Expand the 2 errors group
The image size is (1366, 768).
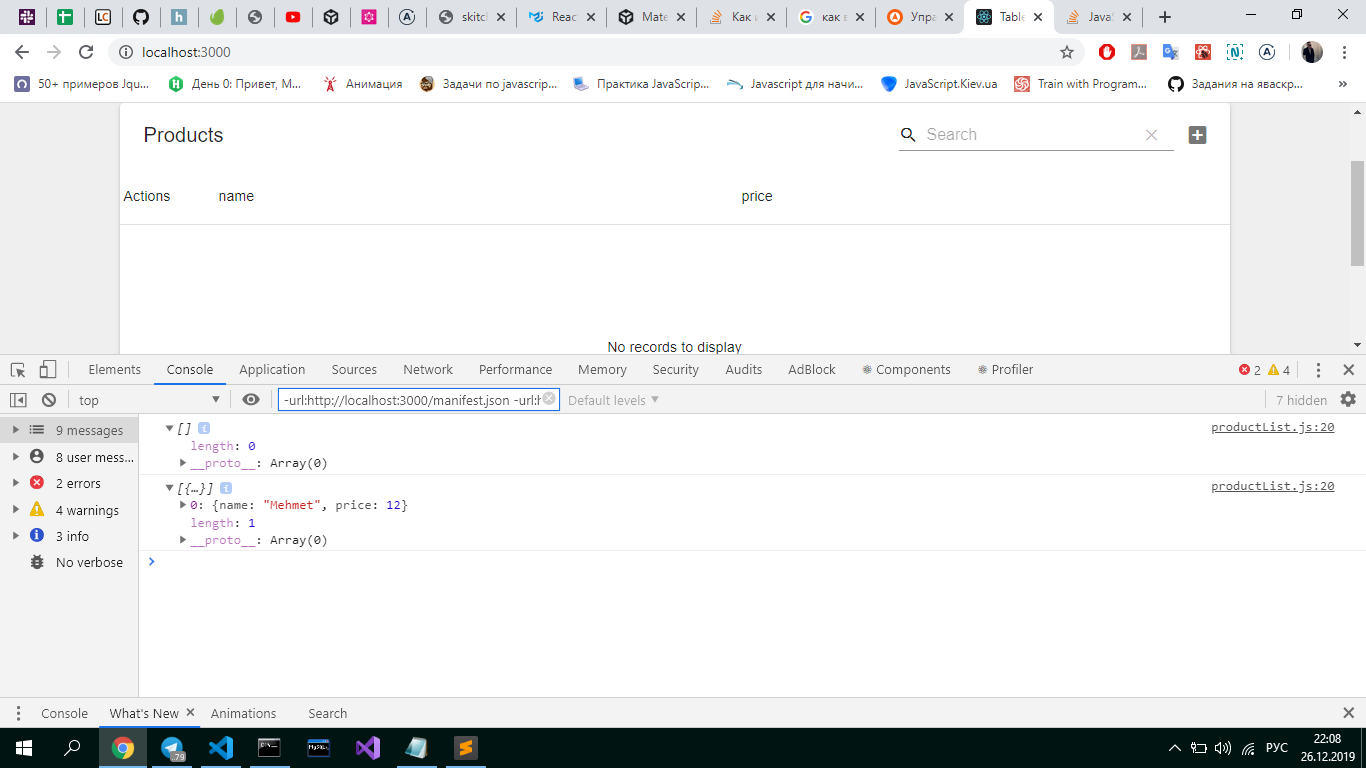[15, 483]
